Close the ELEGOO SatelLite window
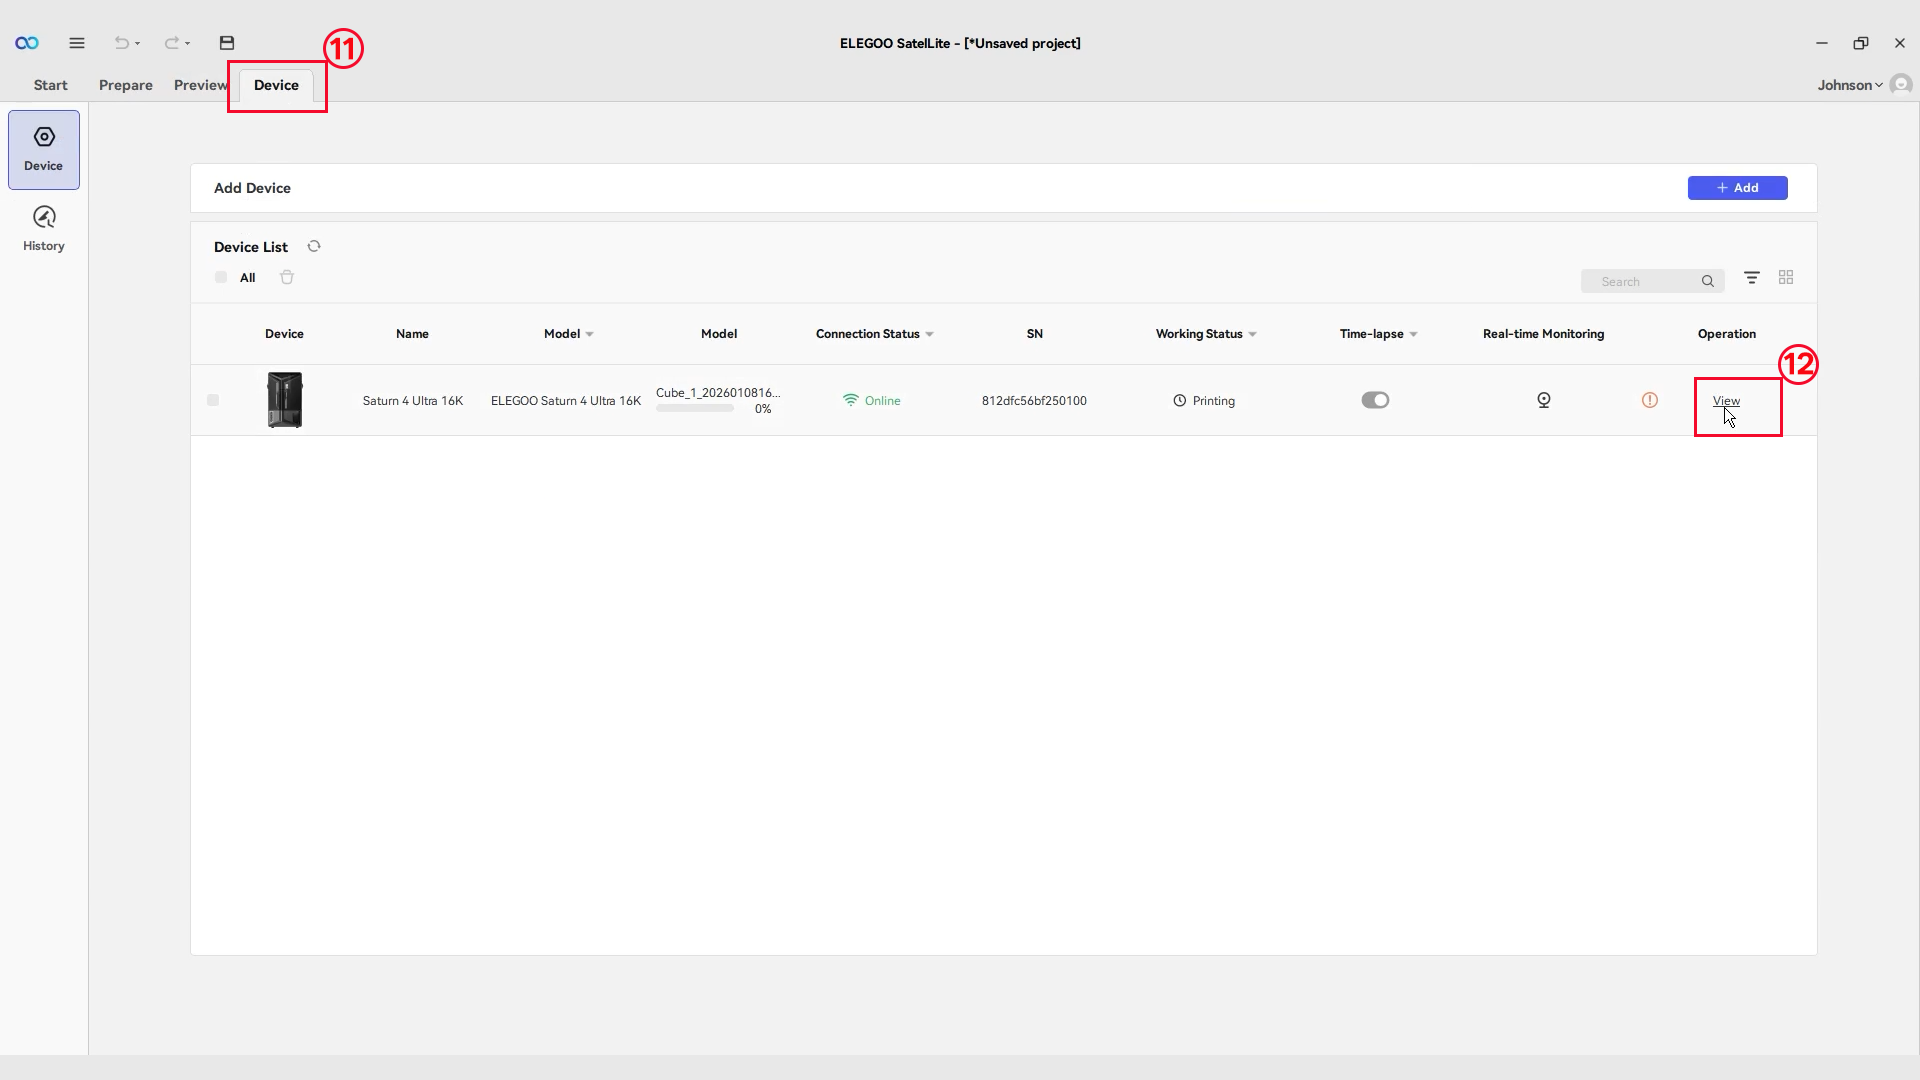The width and height of the screenshot is (1920, 1080). (1900, 43)
